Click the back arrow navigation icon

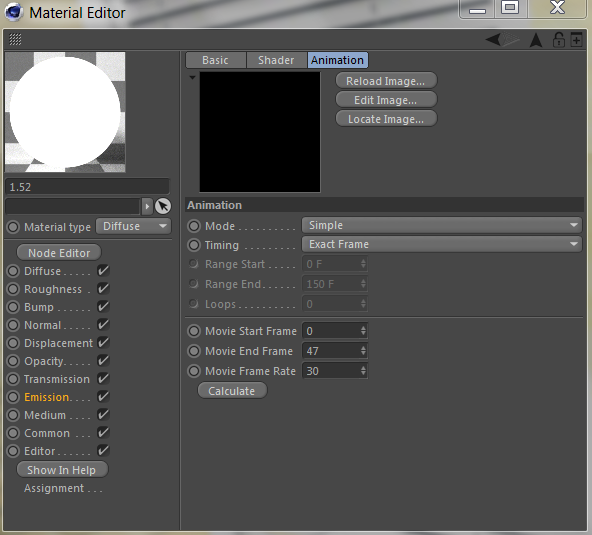[x=493, y=39]
